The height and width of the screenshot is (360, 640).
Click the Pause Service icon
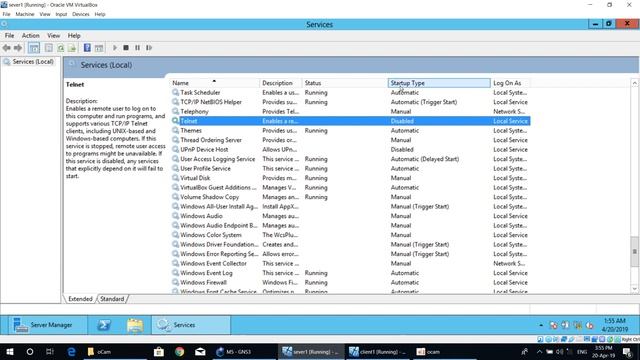coord(138,48)
